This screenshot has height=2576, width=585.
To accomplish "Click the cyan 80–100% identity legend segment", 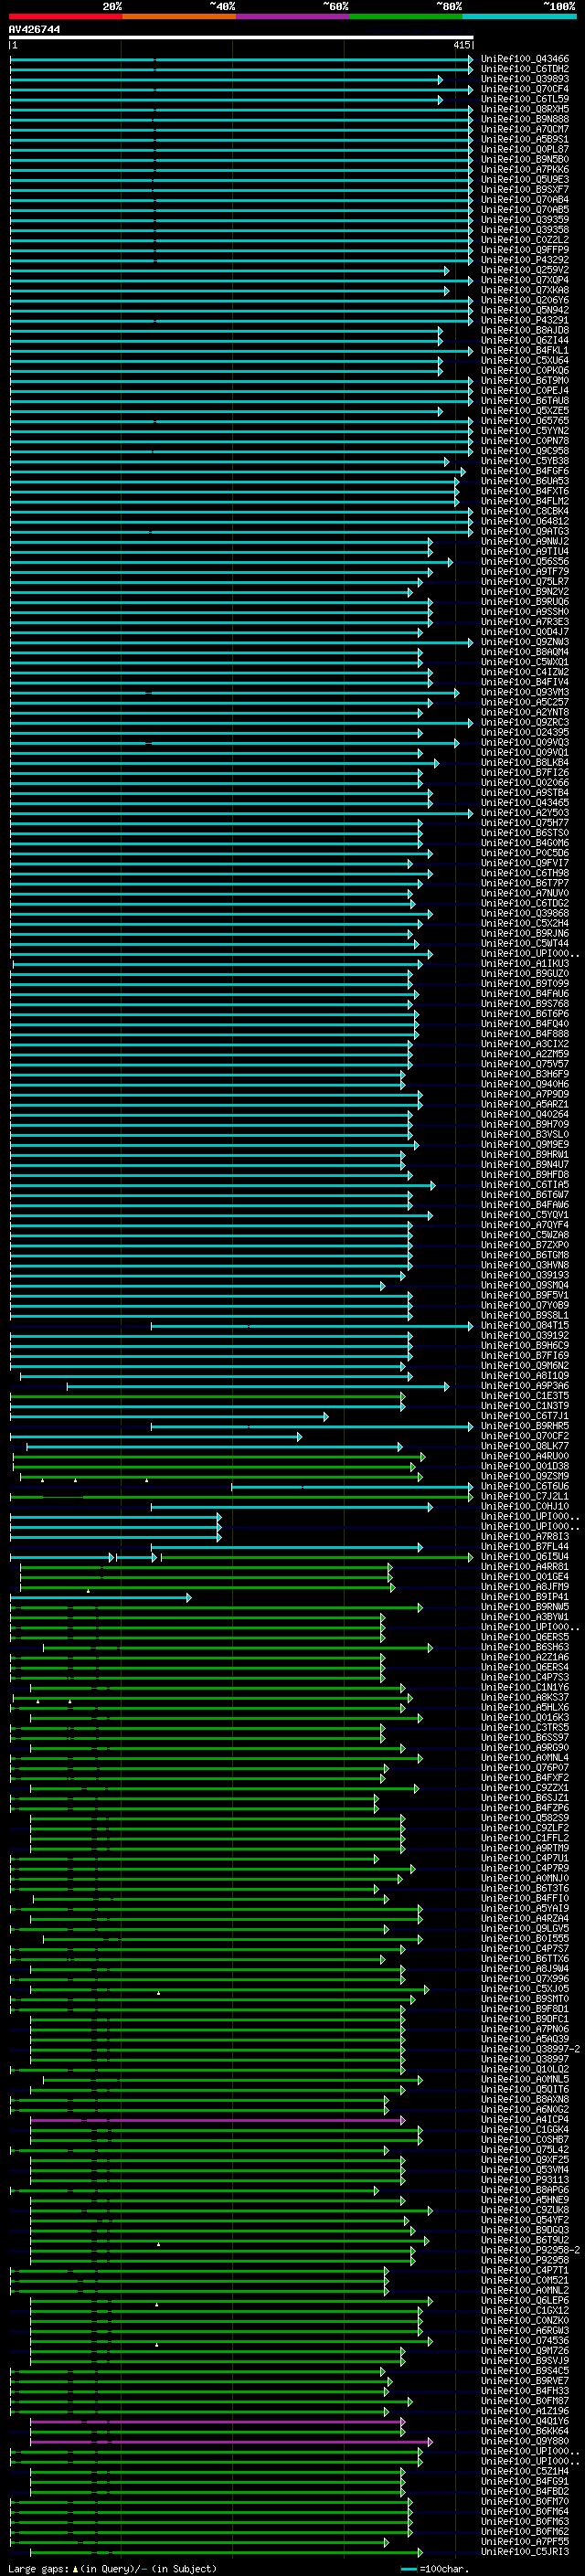I will point(520,16).
